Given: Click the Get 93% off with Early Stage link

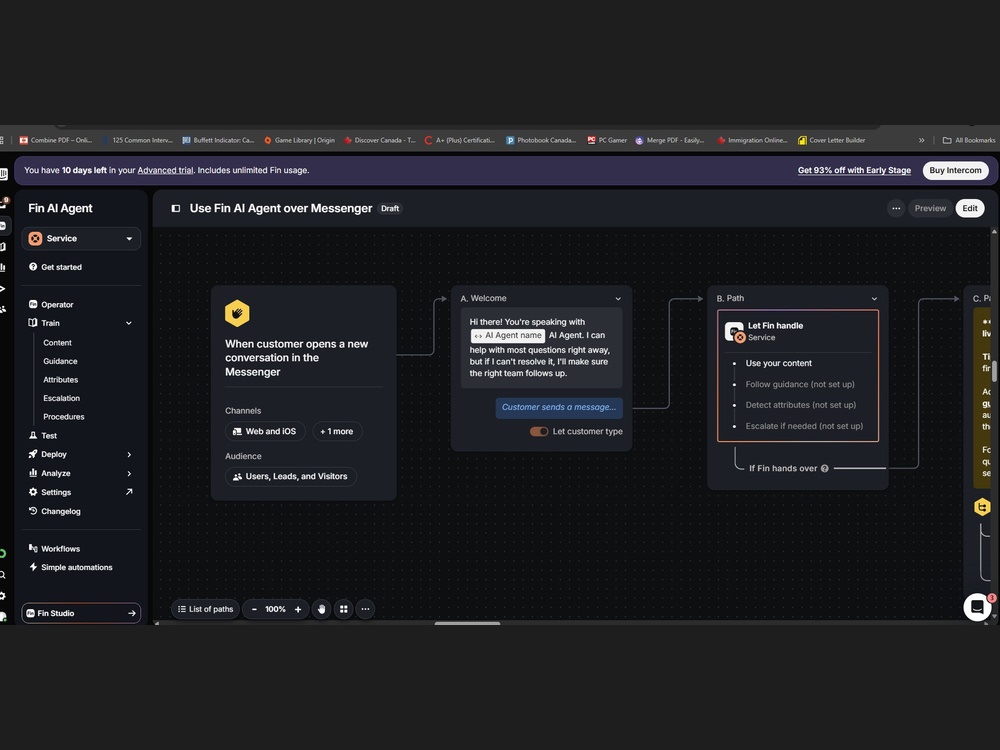Looking at the screenshot, I should tap(854, 170).
